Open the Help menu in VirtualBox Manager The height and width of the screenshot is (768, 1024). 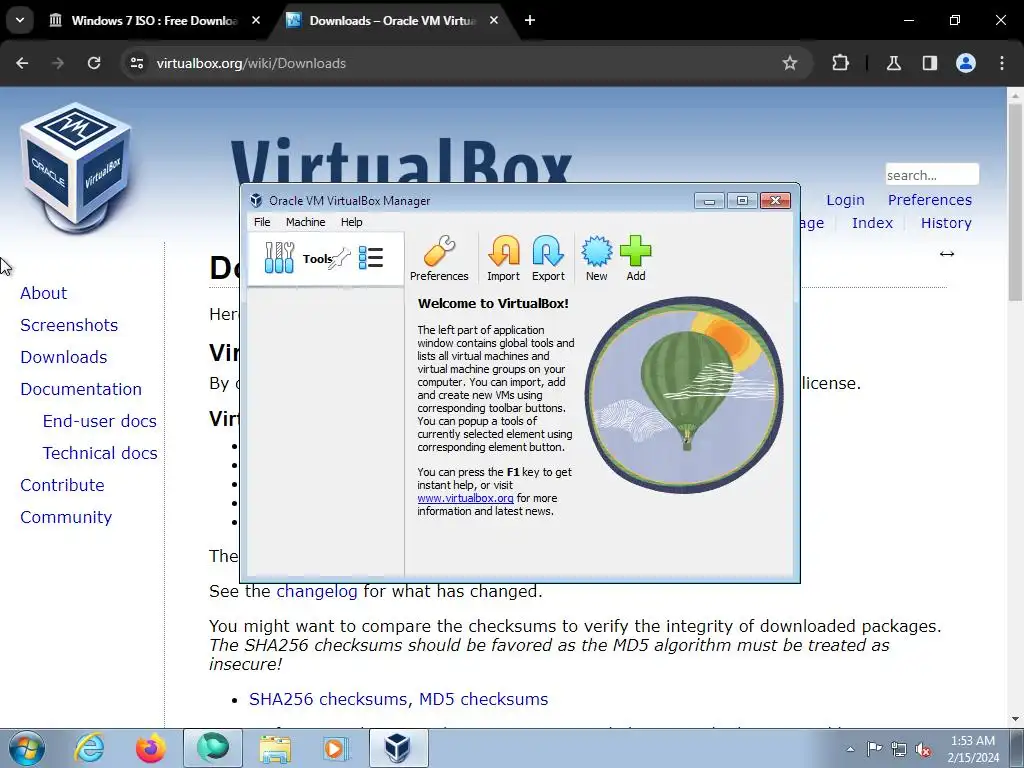(x=351, y=222)
